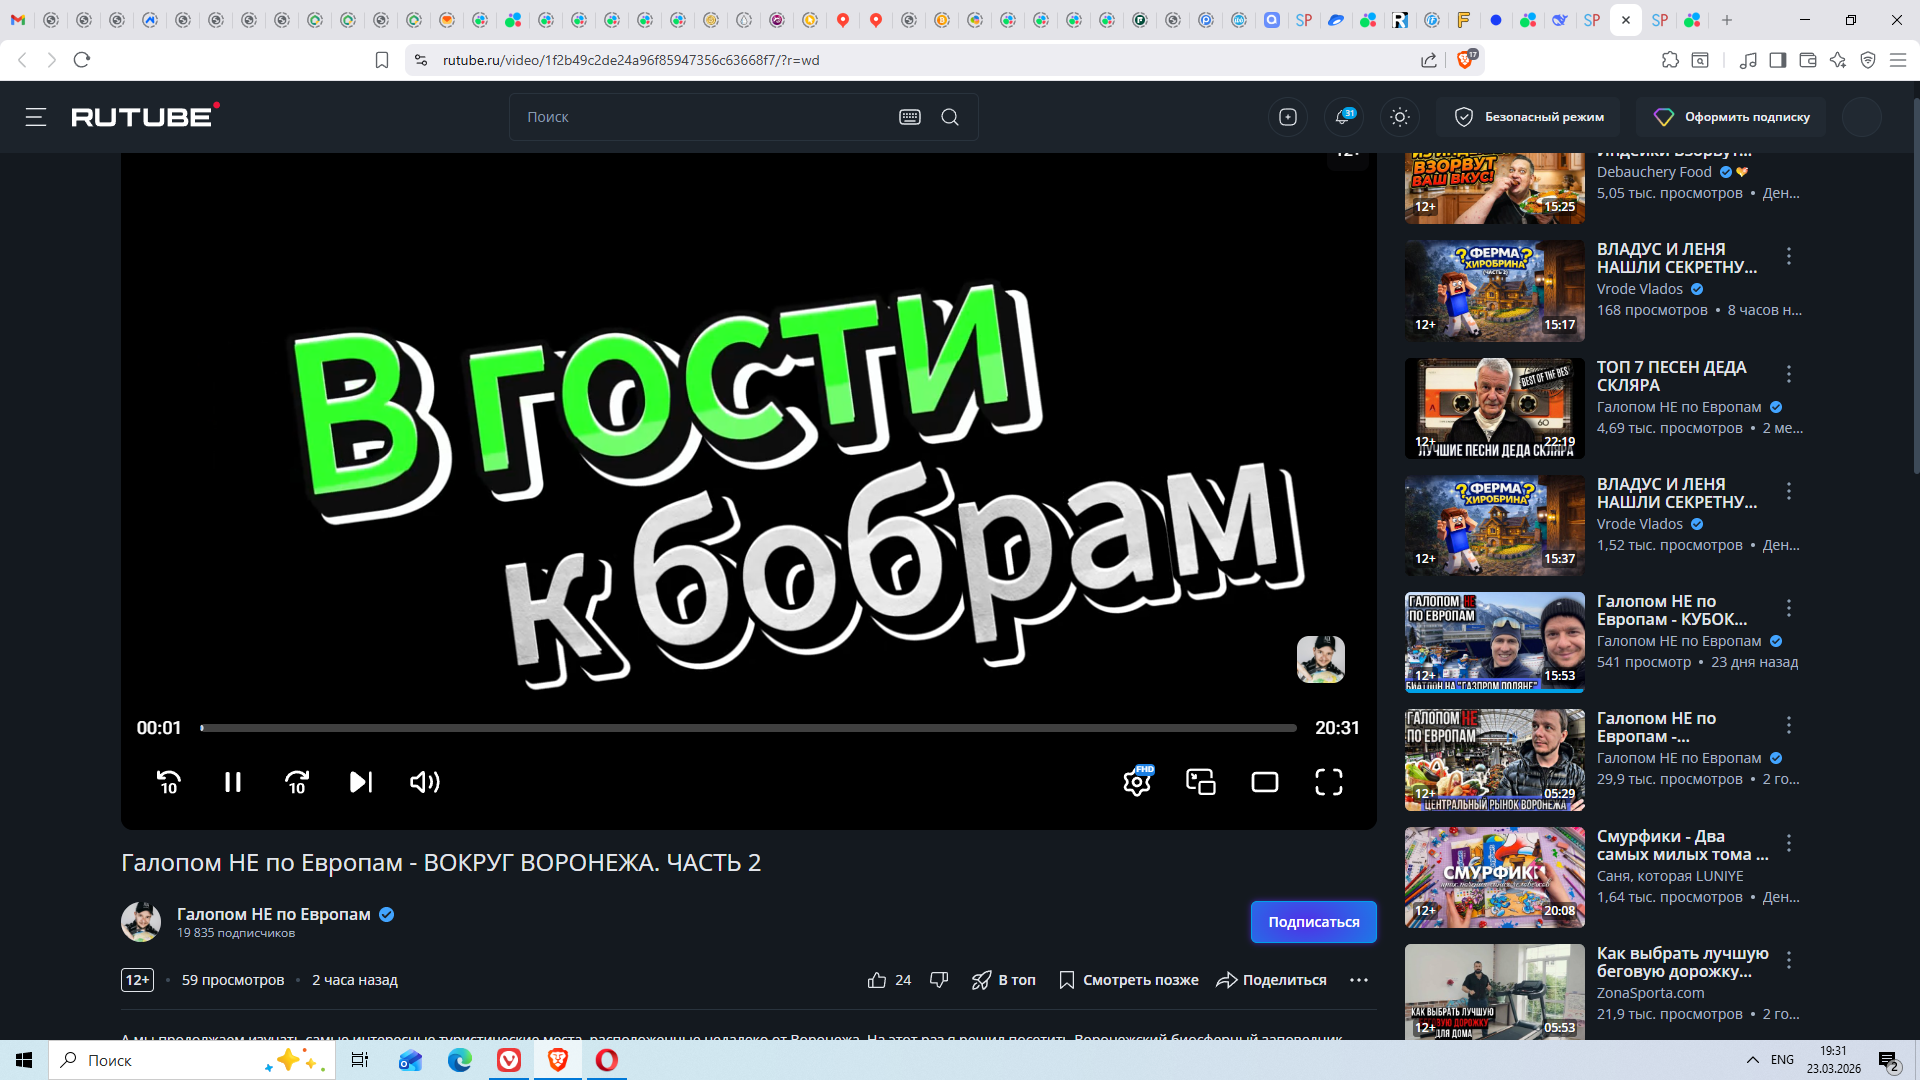Toggle light/dark theme

[1400, 117]
